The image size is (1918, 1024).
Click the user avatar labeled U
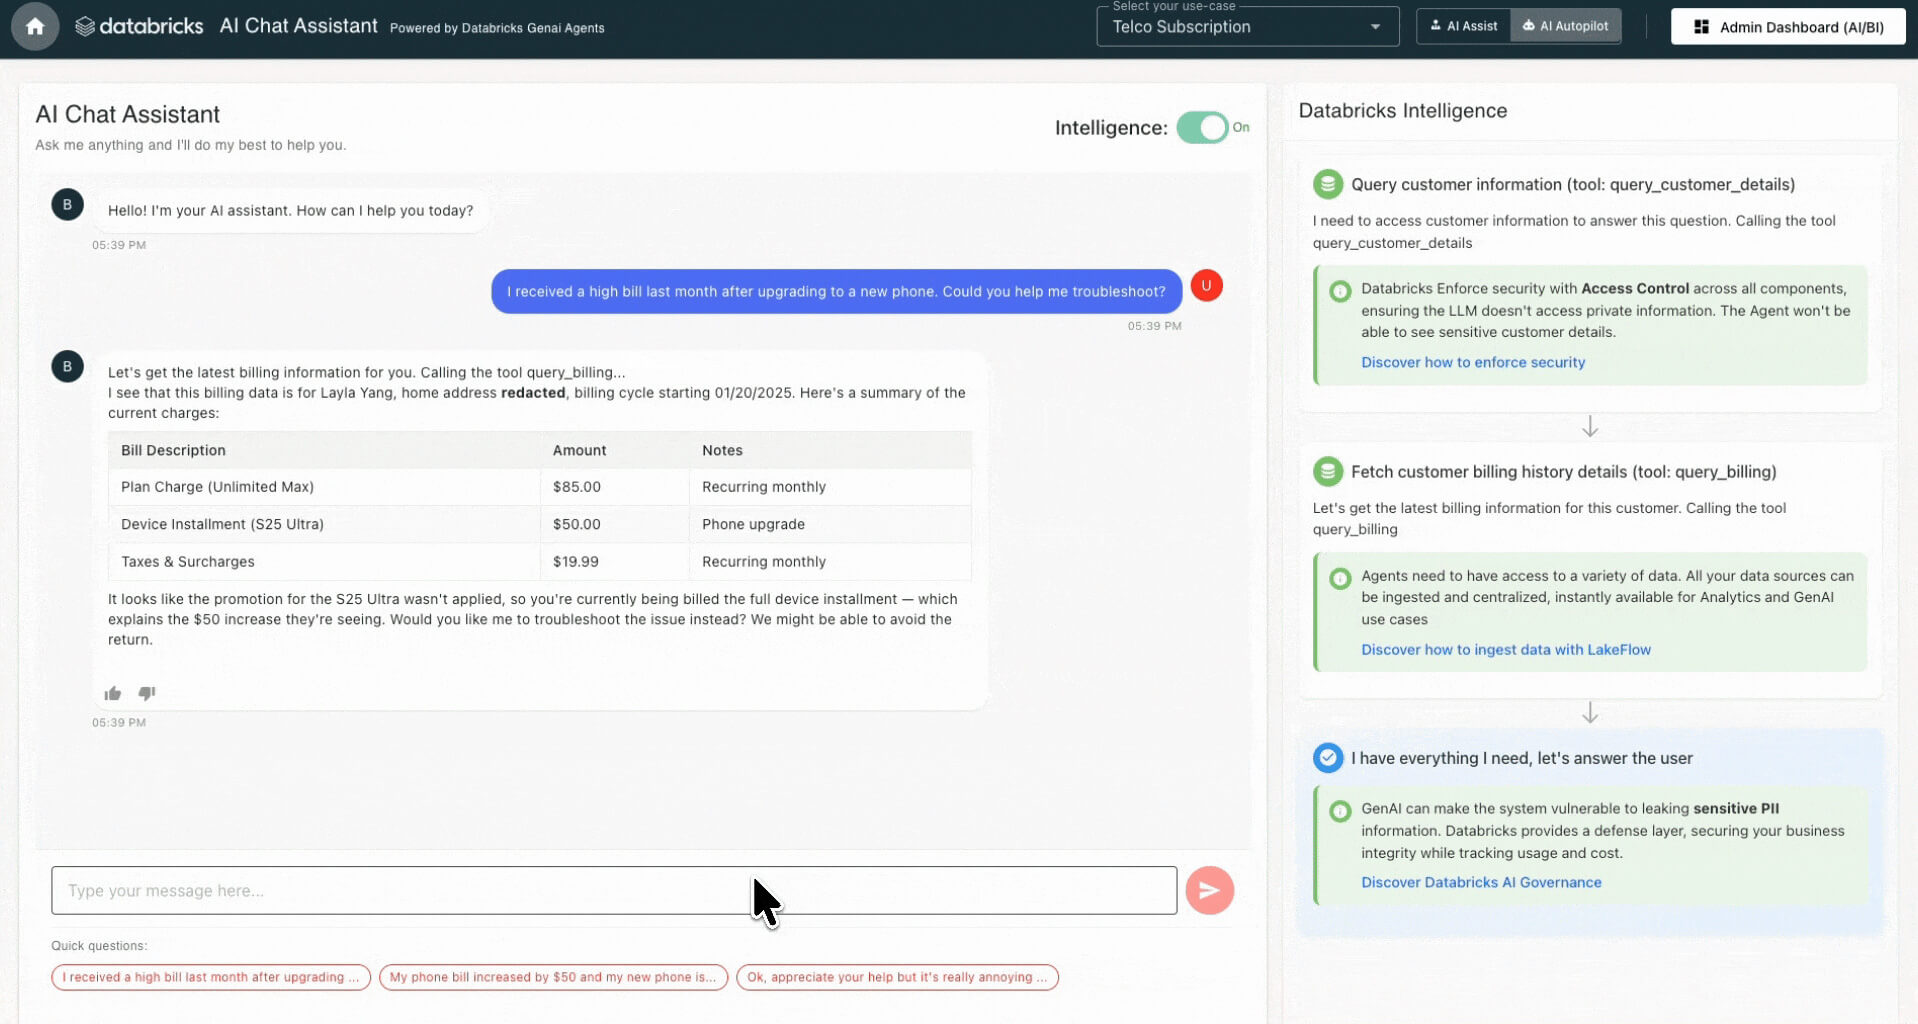1206,286
